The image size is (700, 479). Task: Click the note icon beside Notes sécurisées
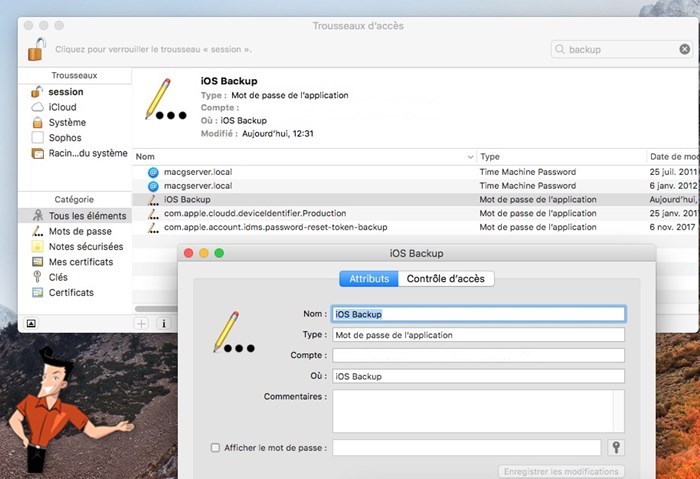coord(38,246)
